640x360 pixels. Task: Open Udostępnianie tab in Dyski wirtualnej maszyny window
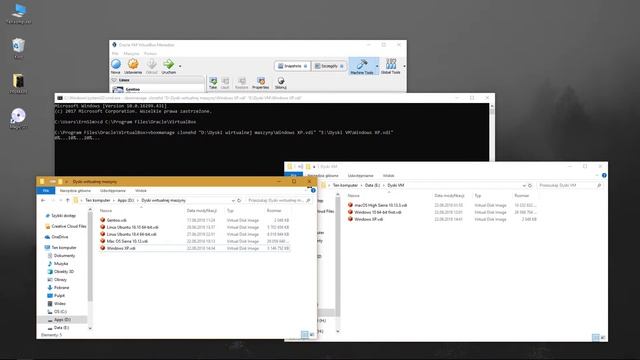point(113,191)
